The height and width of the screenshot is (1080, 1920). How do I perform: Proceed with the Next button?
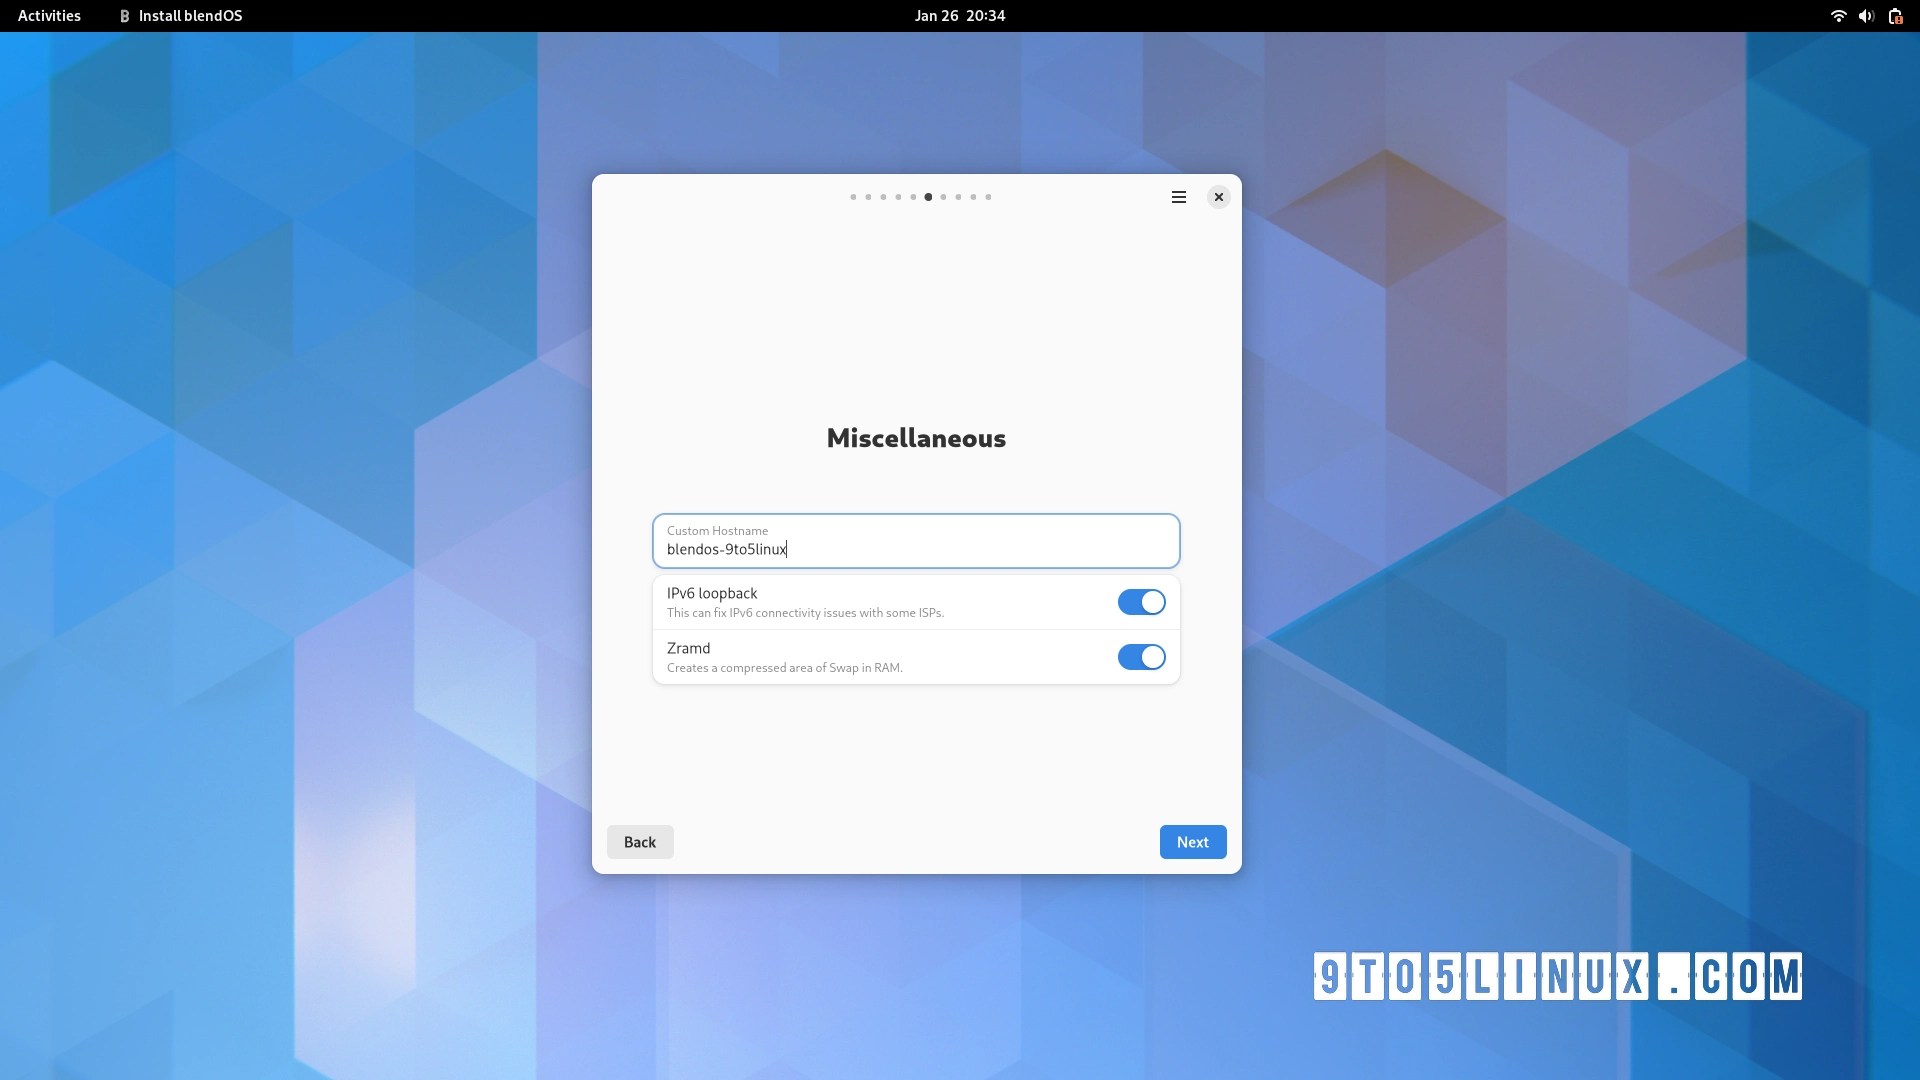click(x=1192, y=842)
